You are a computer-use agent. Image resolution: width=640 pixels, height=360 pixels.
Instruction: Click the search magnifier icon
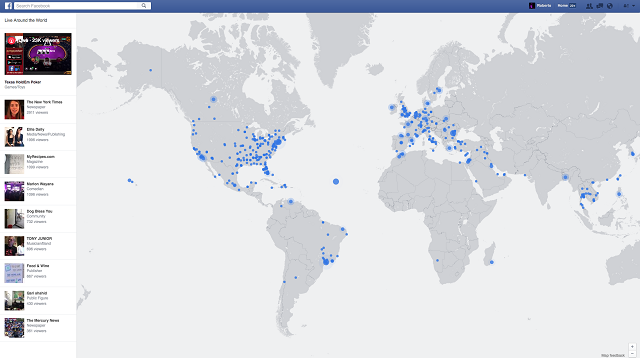144,6
